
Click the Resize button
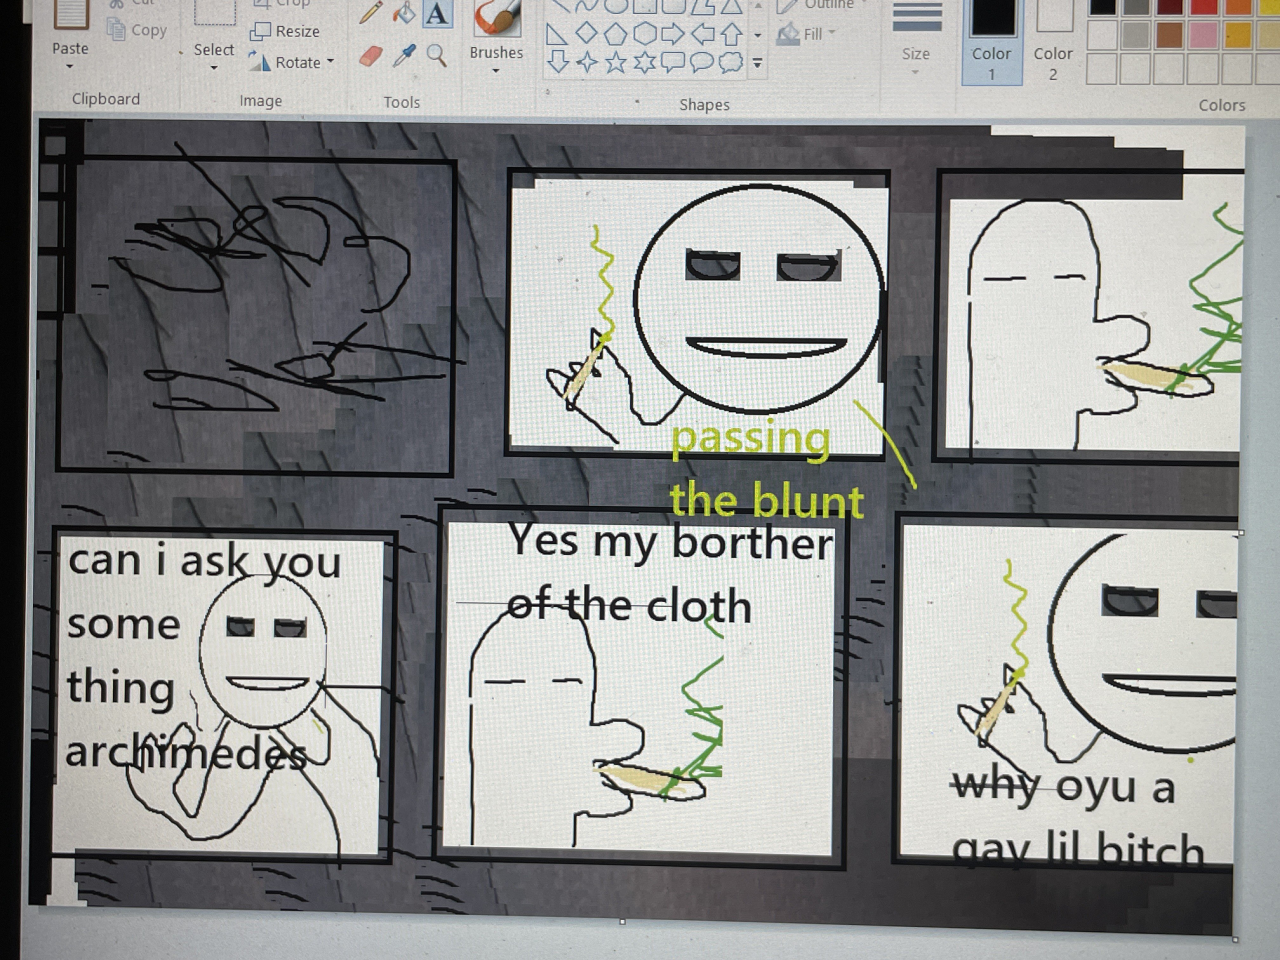coord(286,32)
